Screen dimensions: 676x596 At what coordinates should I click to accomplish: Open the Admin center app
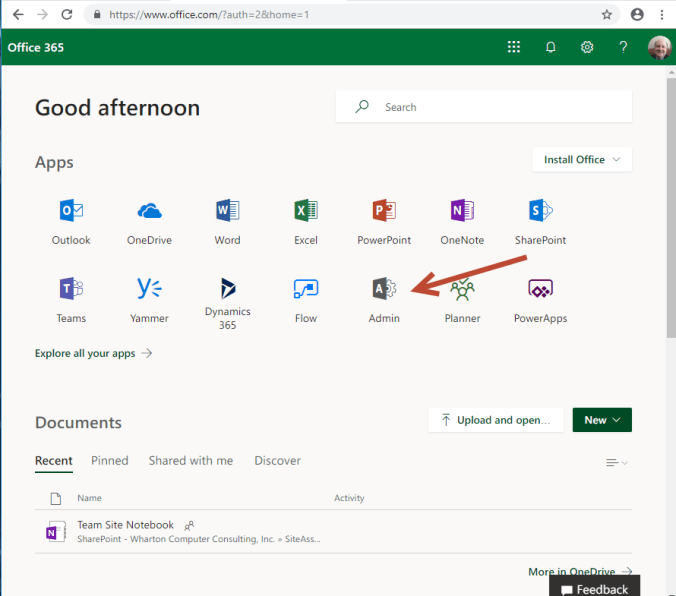(x=384, y=300)
